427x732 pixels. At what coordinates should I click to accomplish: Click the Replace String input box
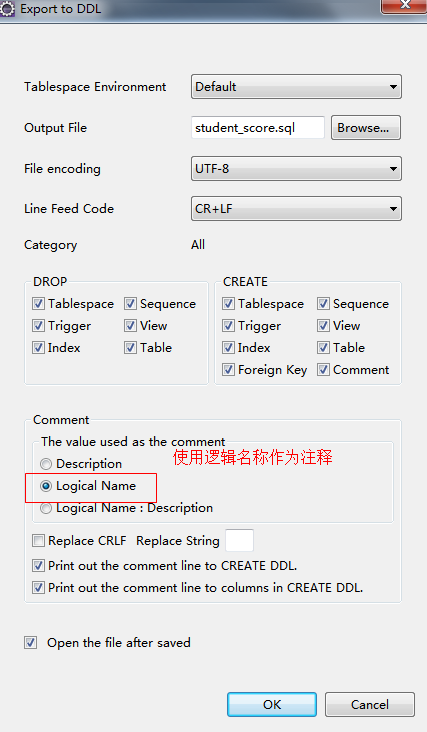[x=239, y=541]
